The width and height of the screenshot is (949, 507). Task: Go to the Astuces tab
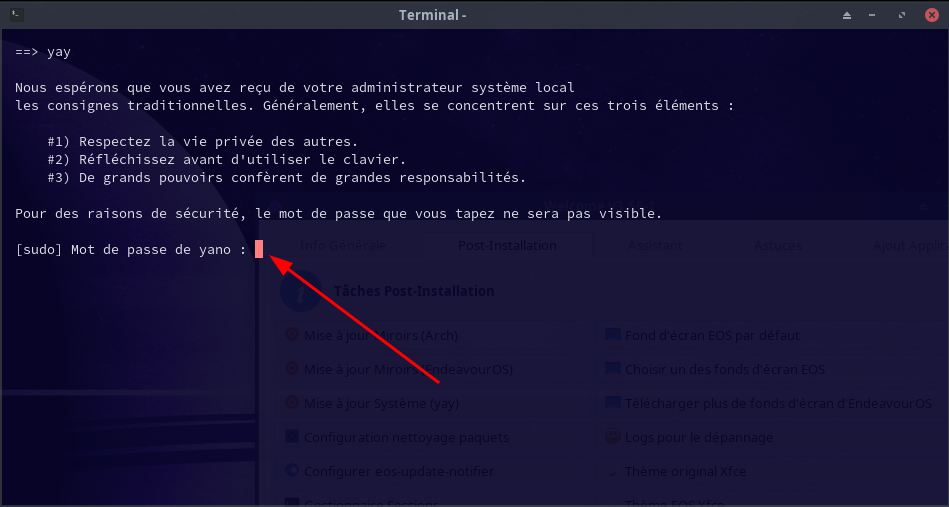point(777,245)
